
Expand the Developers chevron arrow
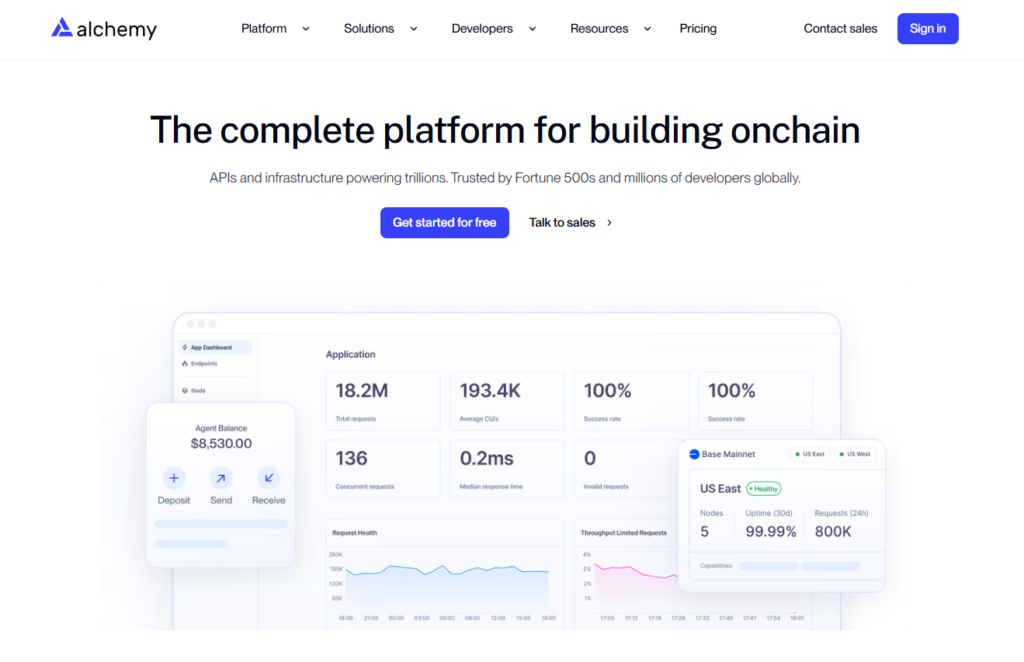(x=532, y=29)
